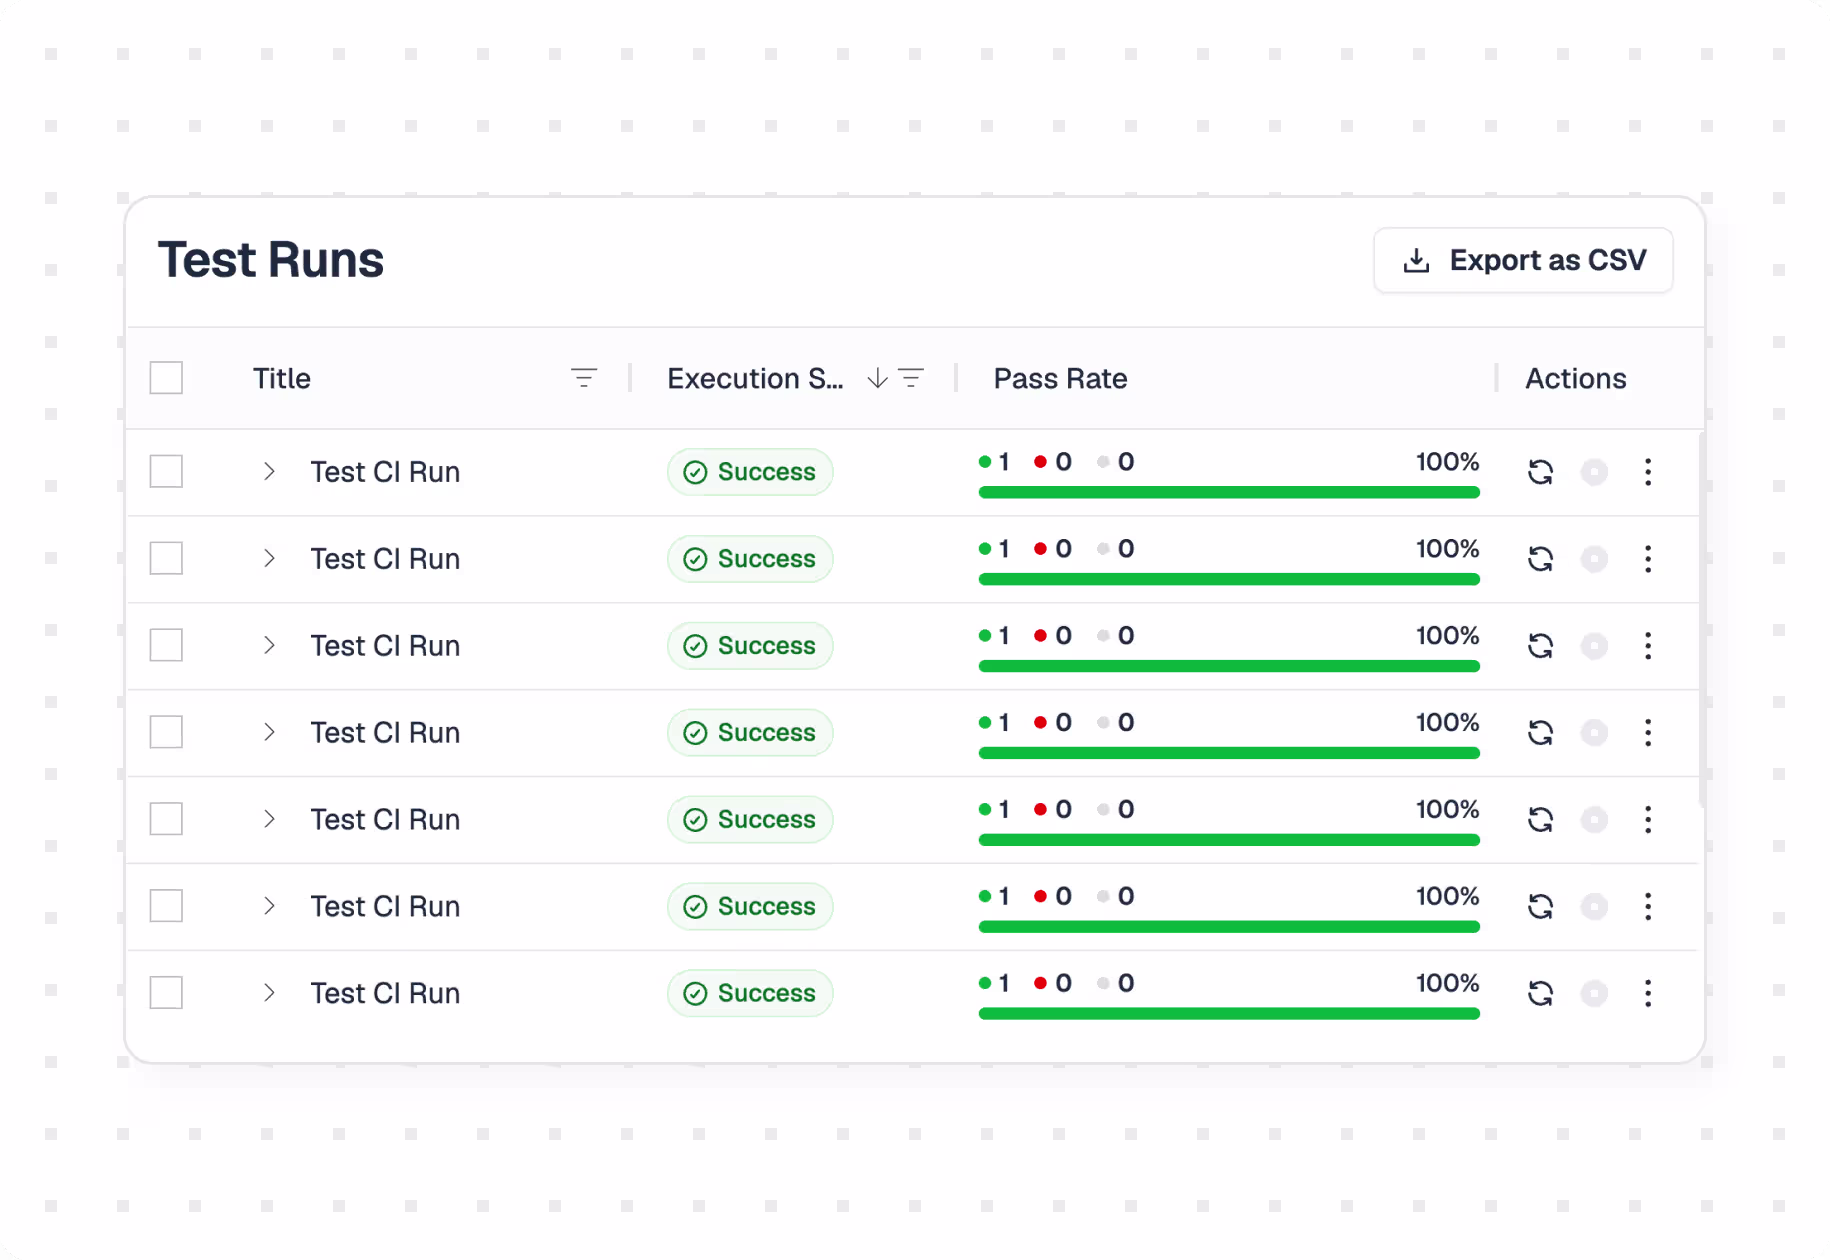Open the second row's Test CI Run title
The height and width of the screenshot is (1260, 1830).
(x=385, y=558)
